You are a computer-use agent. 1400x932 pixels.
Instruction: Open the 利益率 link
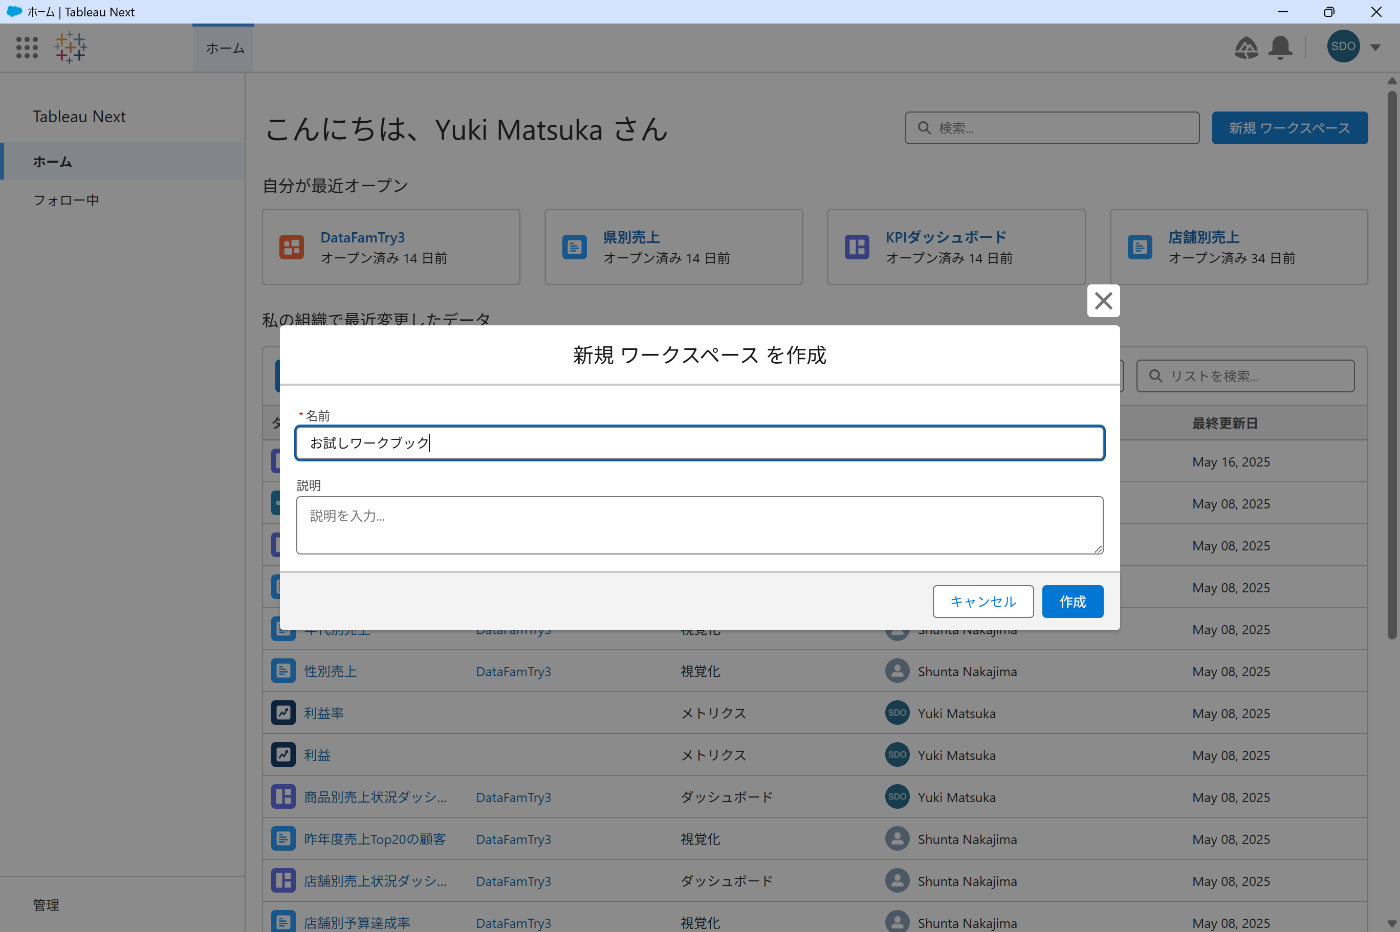pyautogui.click(x=324, y=714)
